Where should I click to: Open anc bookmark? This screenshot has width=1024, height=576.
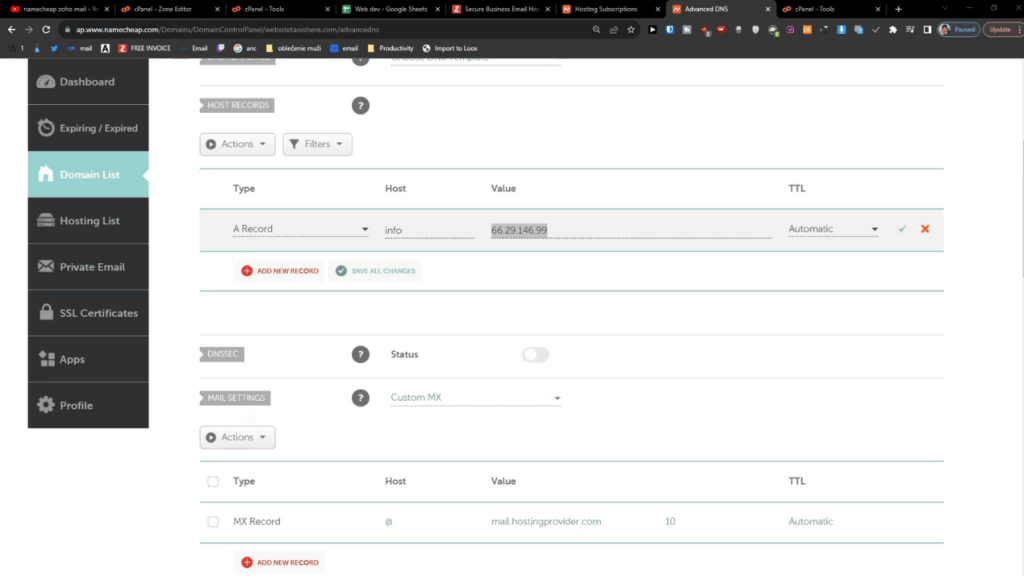point(245,48)
